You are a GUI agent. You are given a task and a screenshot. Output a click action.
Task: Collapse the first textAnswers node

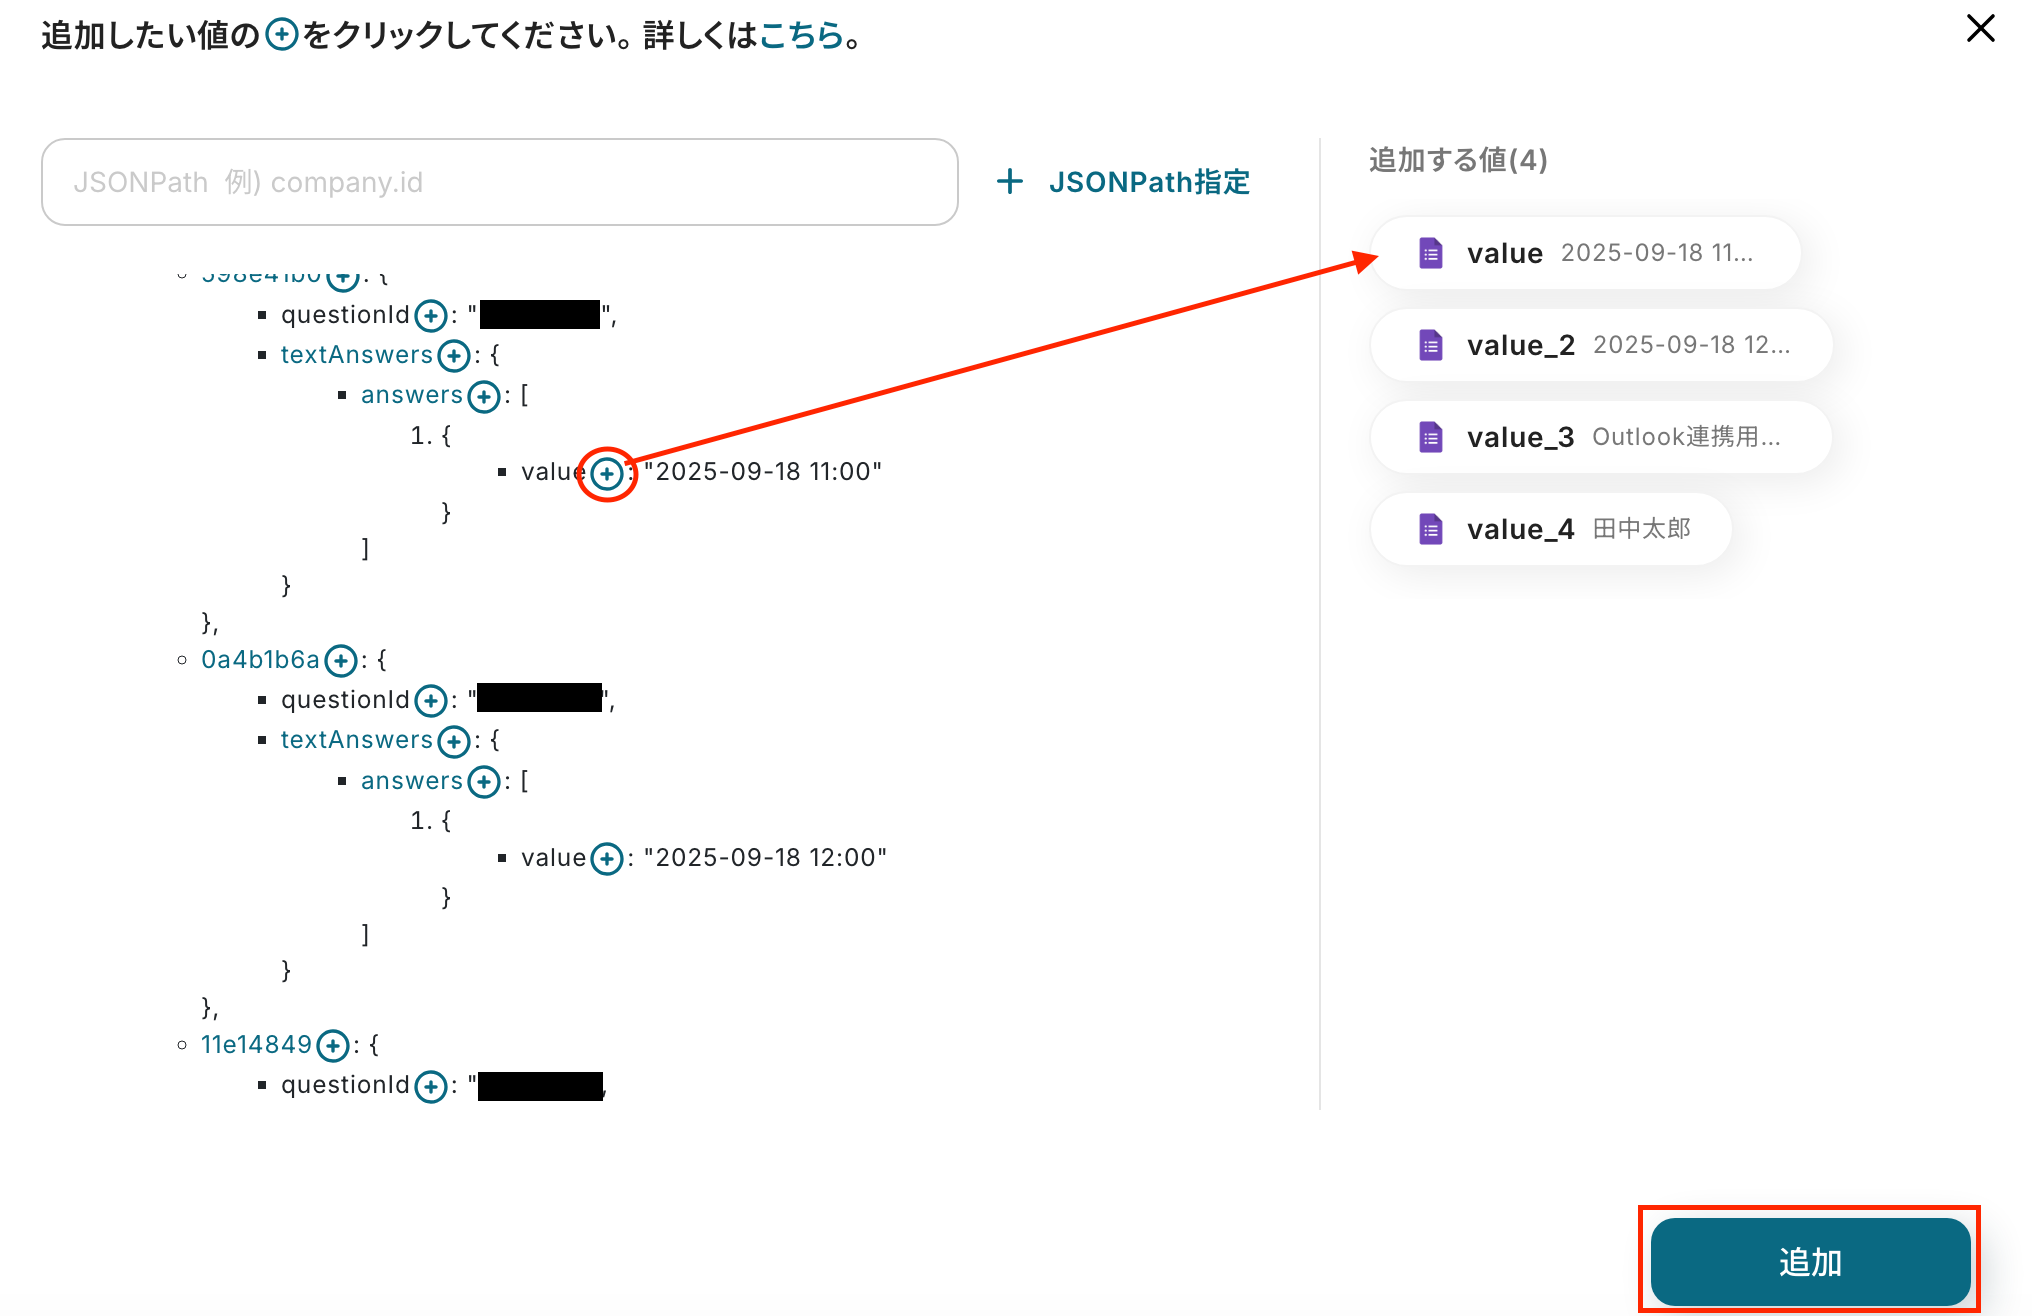(356, 355)
